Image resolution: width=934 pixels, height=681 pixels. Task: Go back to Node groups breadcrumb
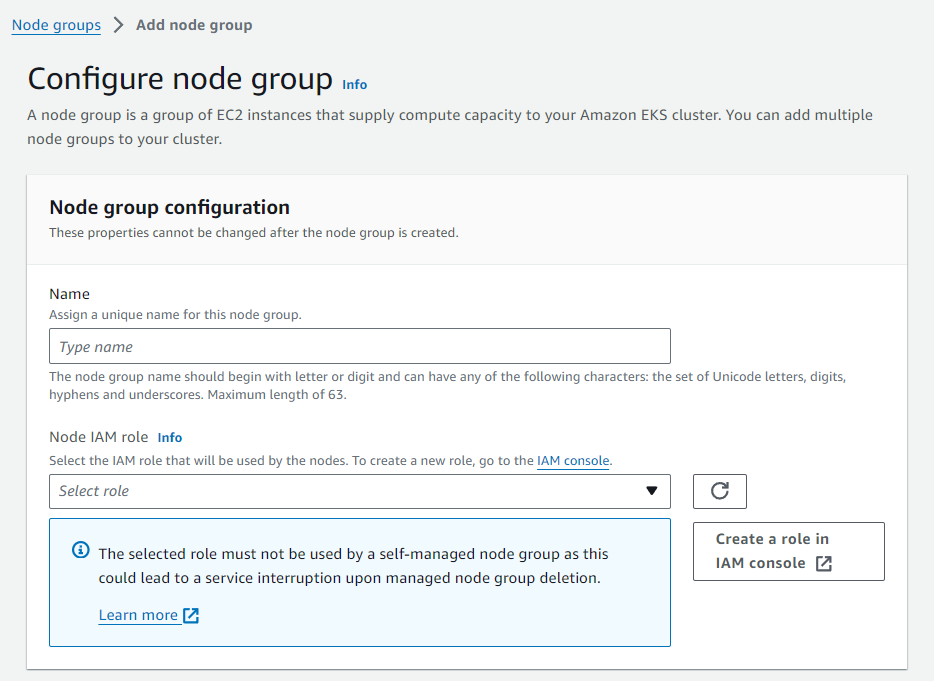[x=57, y=25]
